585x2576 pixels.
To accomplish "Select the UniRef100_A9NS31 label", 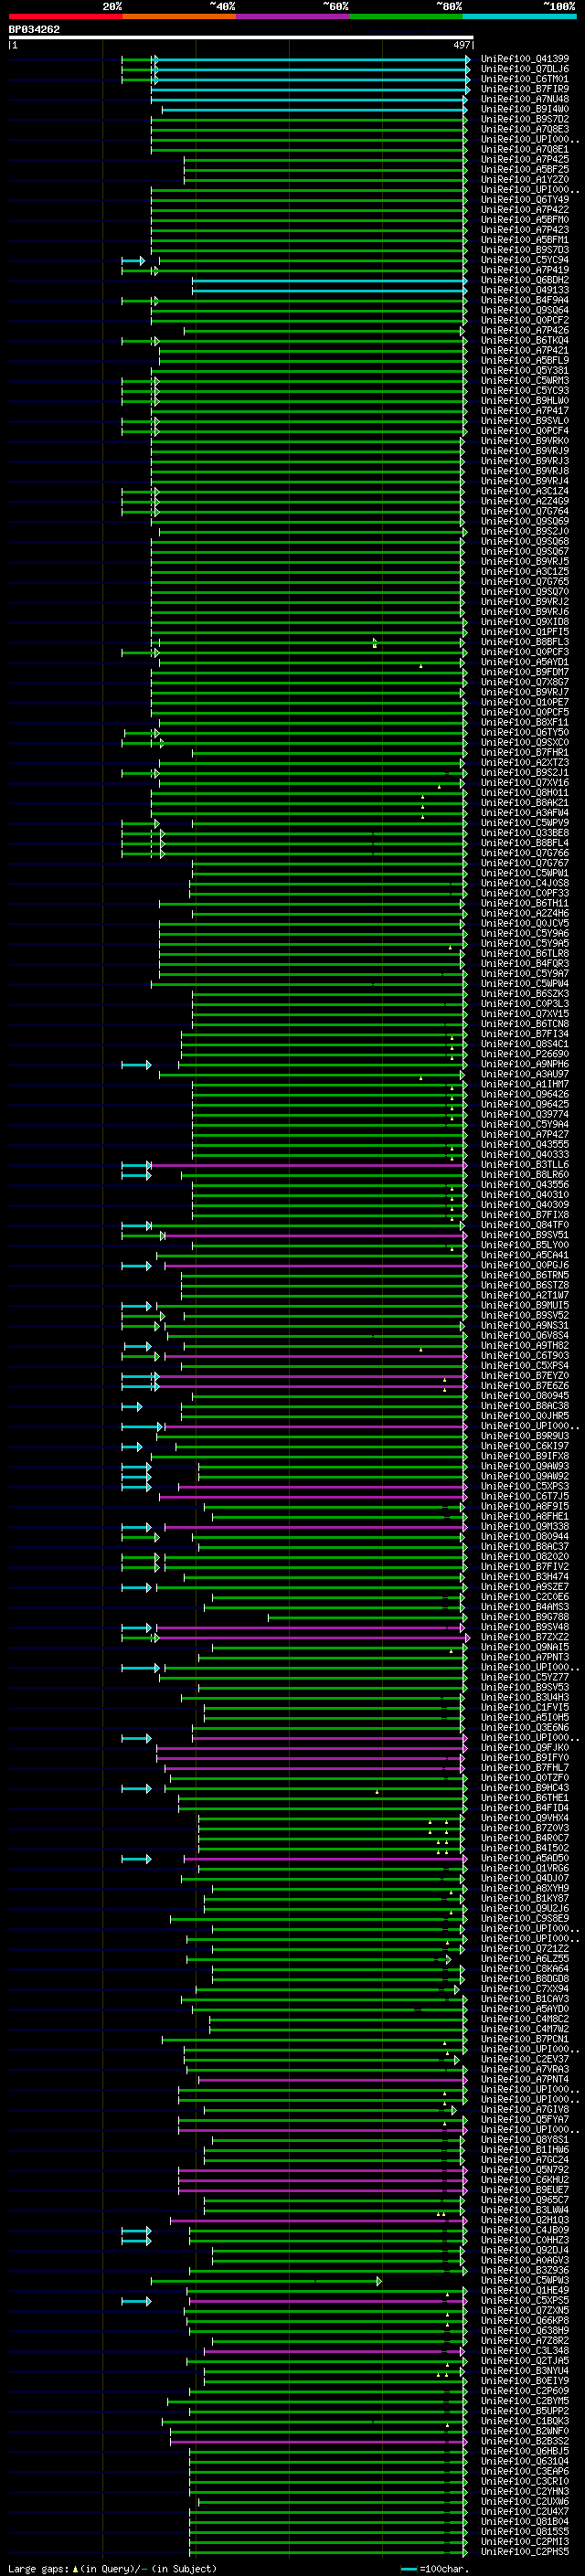I will click(525, 1325).
